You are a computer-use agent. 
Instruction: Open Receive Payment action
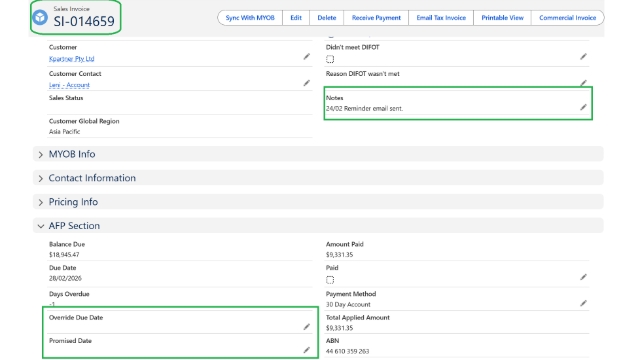pyautogui.click(x=376, y=18)
